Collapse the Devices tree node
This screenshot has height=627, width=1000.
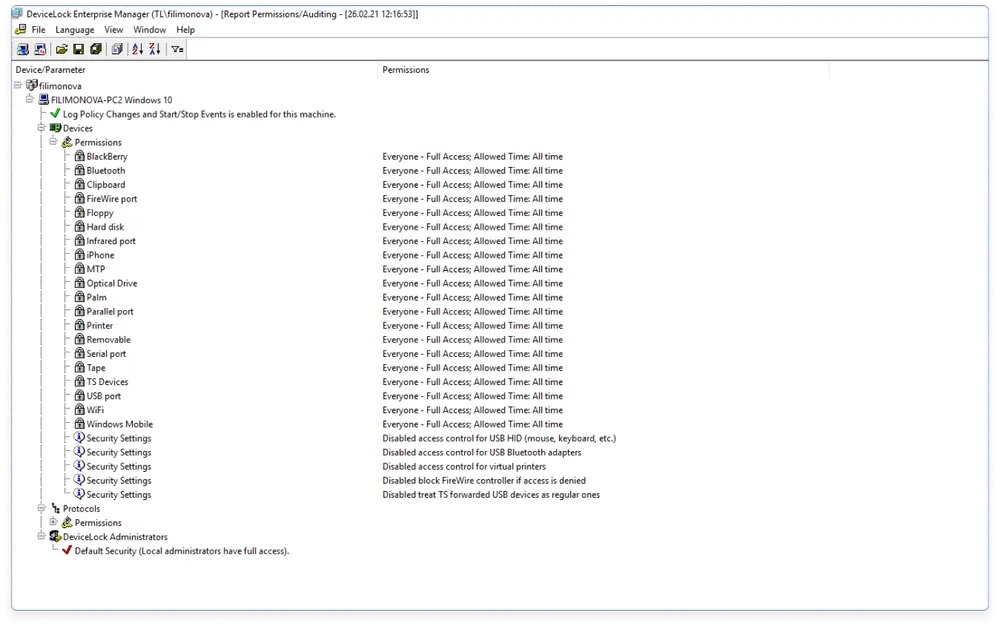pyautogui.click(x=41, y=128)
